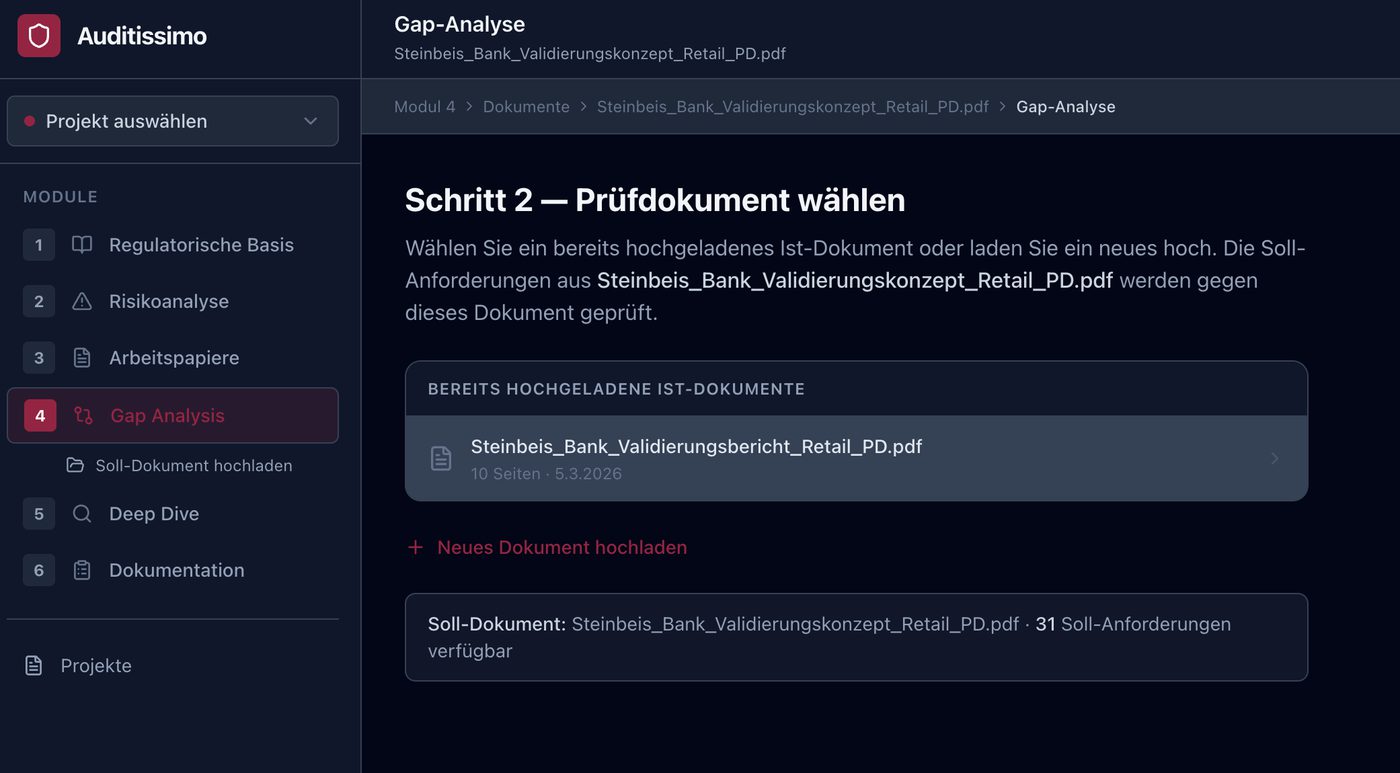The width and height of the screenshot is (1400, 773).
Task: Expand the Validierungsbericht entry via its chevron
Action: (1274, 458)
